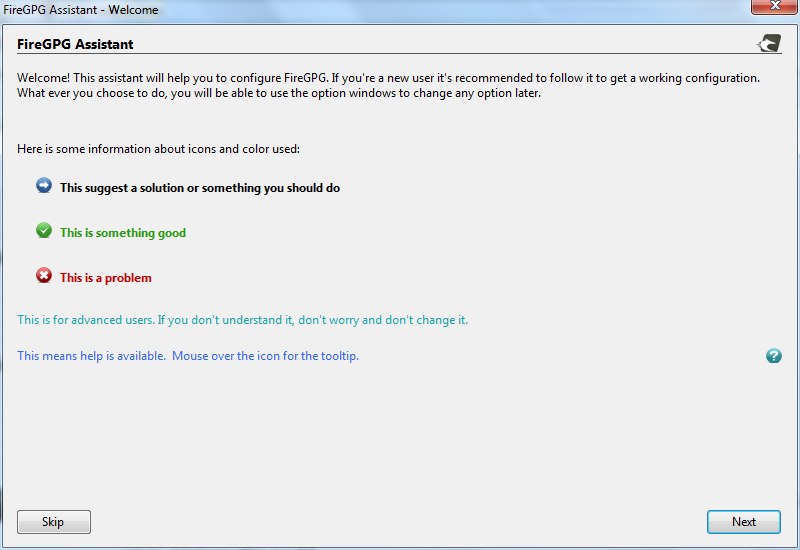Click the "FireGPG Assistant - Welcome" title bar
The height and width of the screenshot is (550, 800).
300,10
